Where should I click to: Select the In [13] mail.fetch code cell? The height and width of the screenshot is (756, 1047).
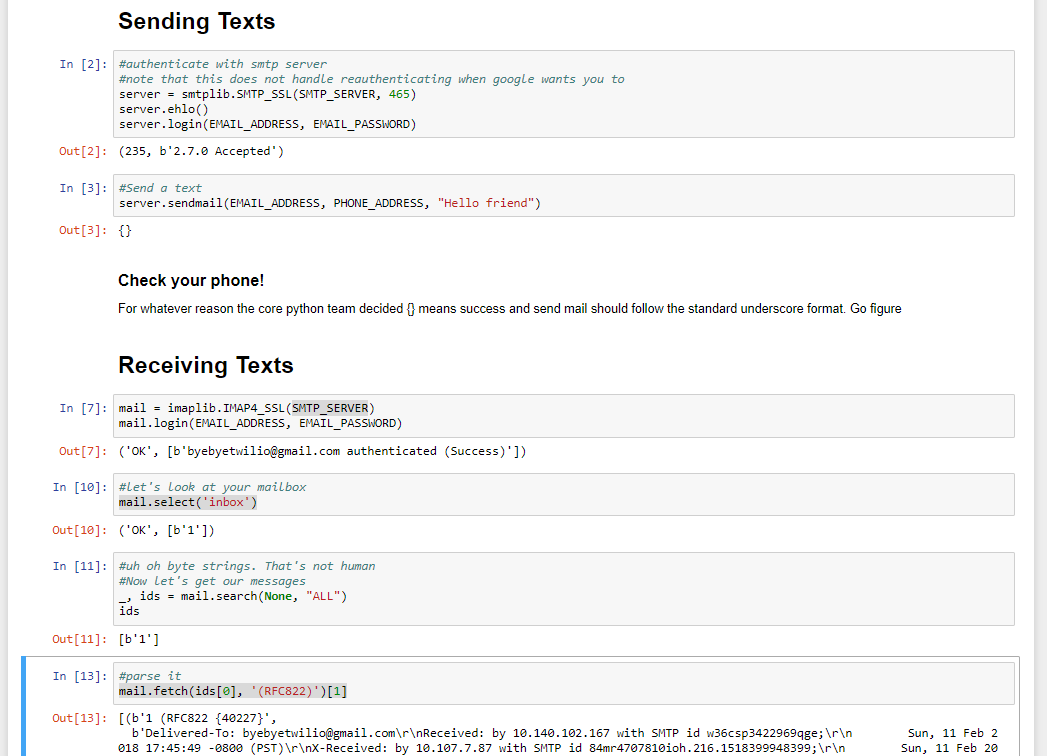(x=564, y=684)
